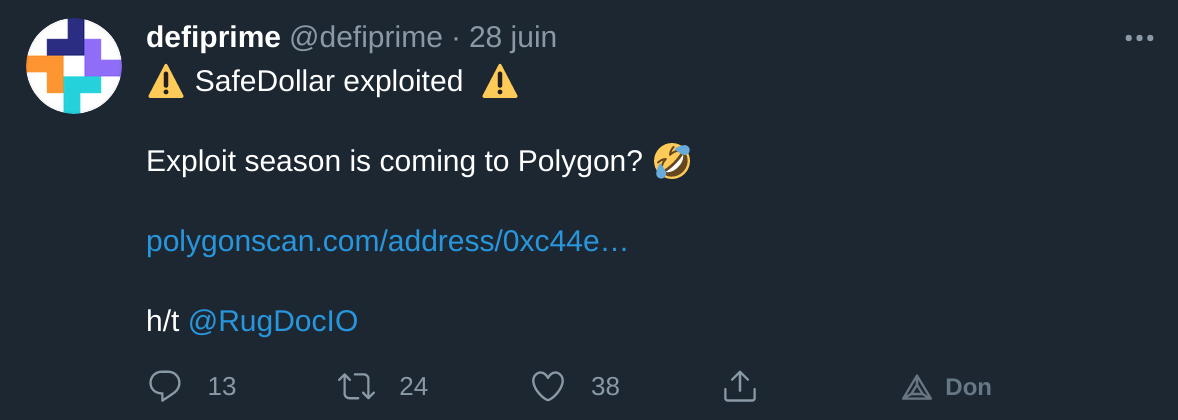Screen dimensions: 1178x420
Task: Open the polygonscan.com address link
Action: pyautogui.click(x=387, y=241)
